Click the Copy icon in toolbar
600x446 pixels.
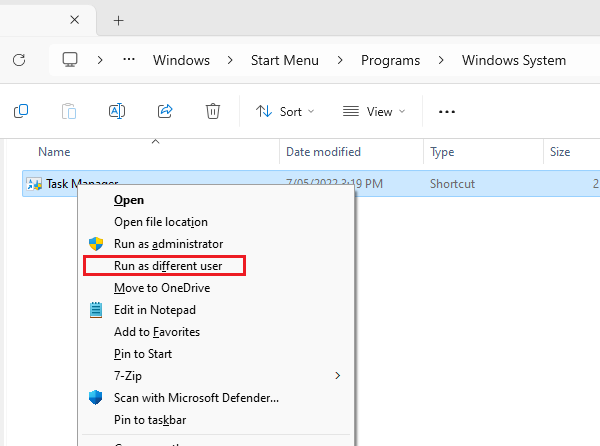click(21, 111)
